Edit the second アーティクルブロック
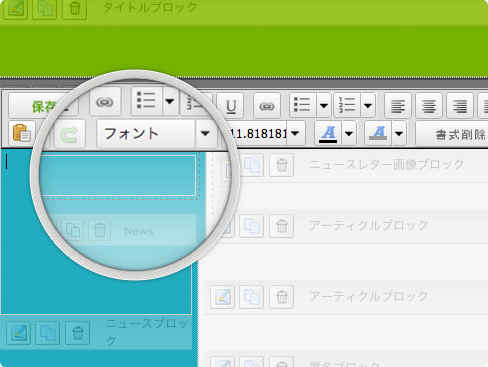The image size is (488, 367). coord(222,297)
